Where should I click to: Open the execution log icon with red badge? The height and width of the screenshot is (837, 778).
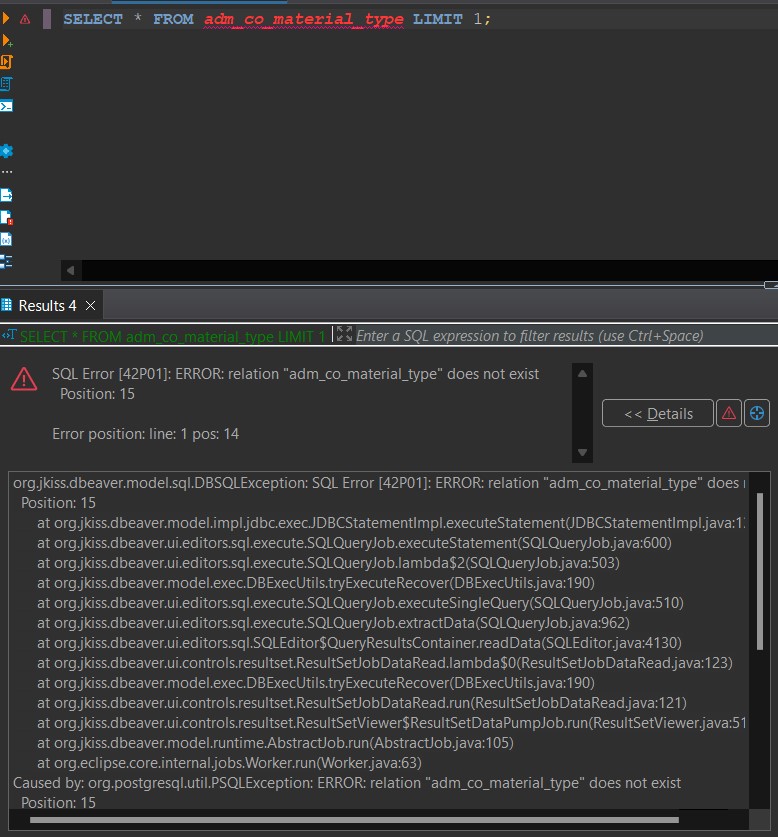pyautogui.click(x=6, y=217)
